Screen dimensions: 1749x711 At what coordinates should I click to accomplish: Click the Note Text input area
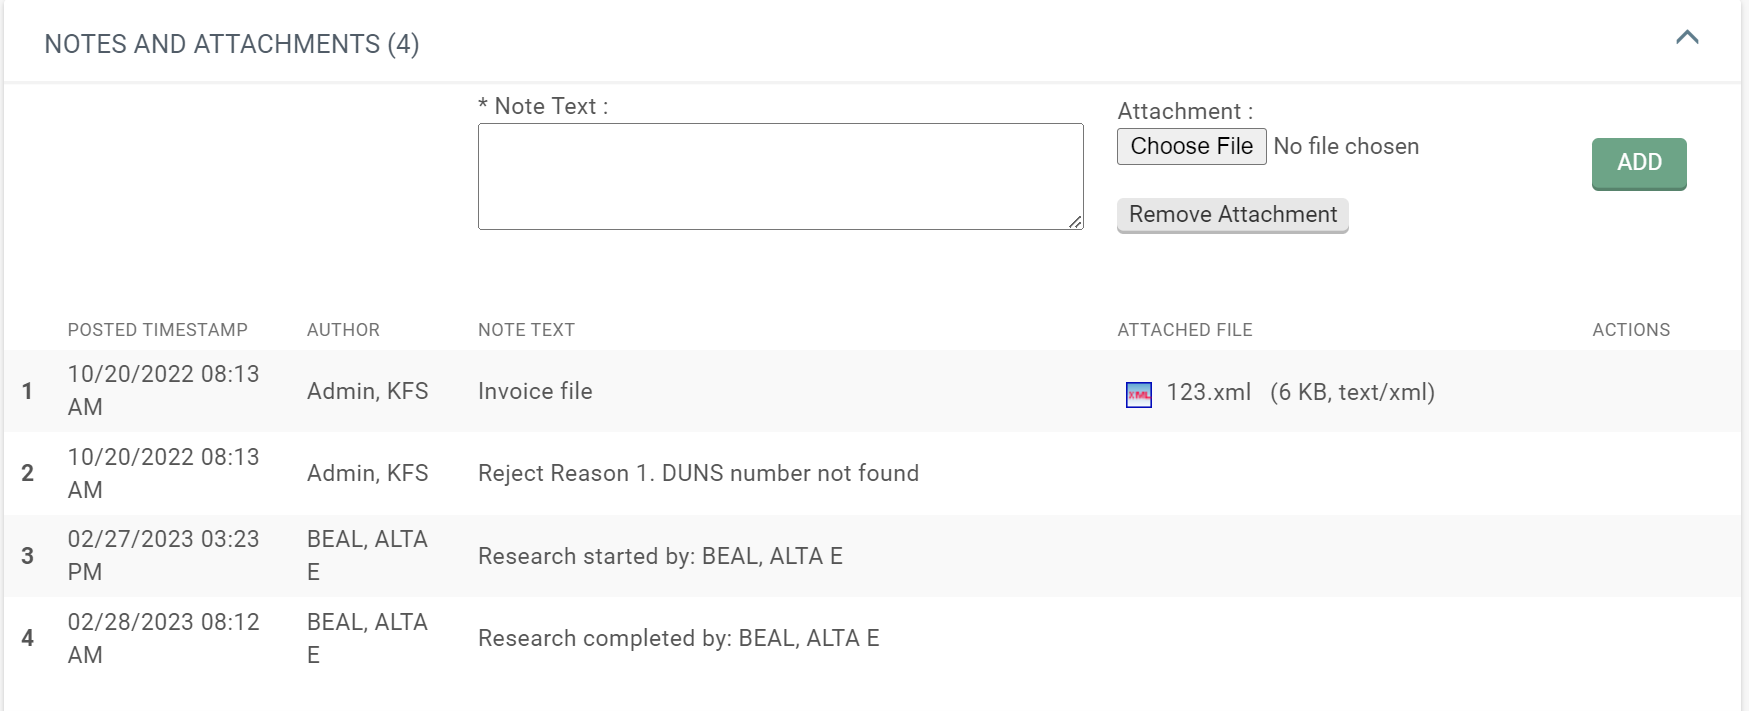point(780,176)
